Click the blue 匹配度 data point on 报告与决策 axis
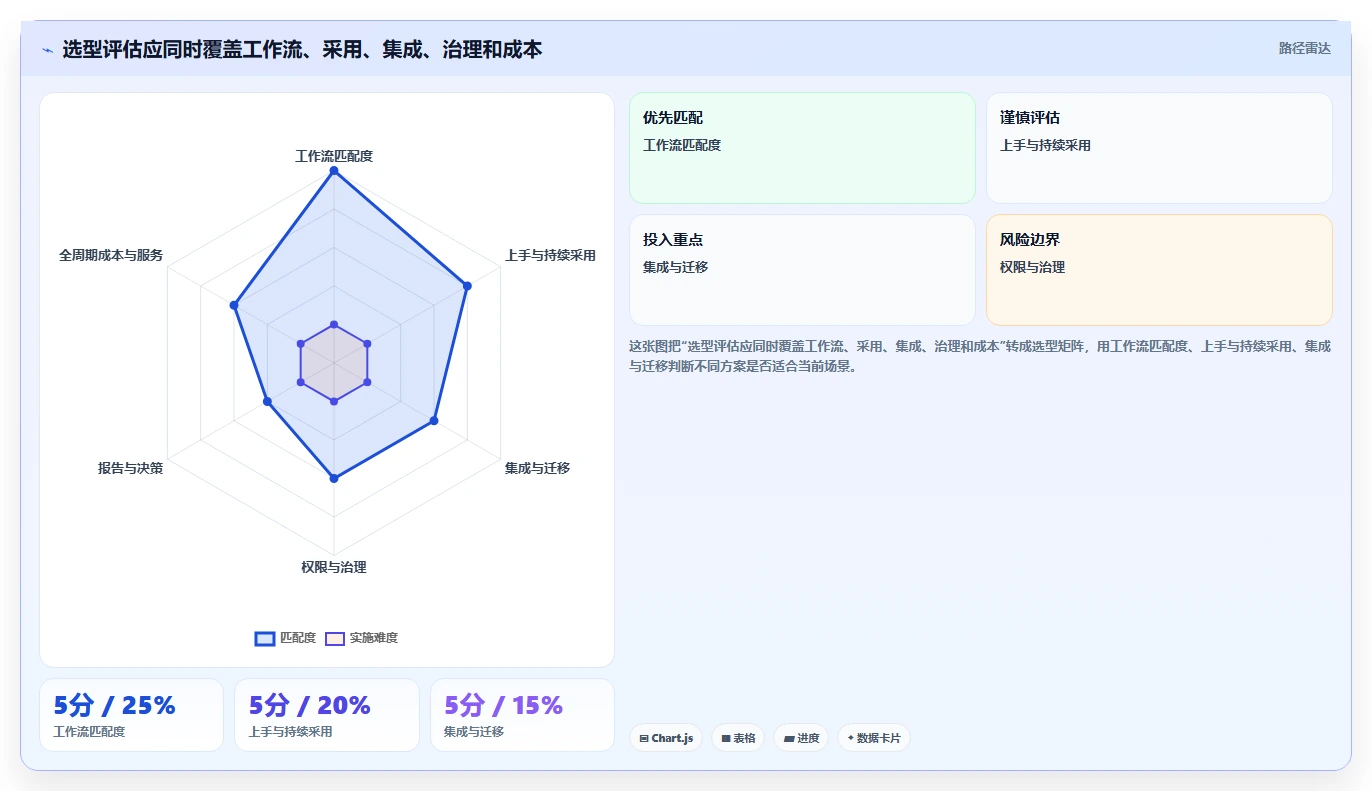Image resolution: width=1372 pixels, height=791 pixels. click(x=267, y=402)
